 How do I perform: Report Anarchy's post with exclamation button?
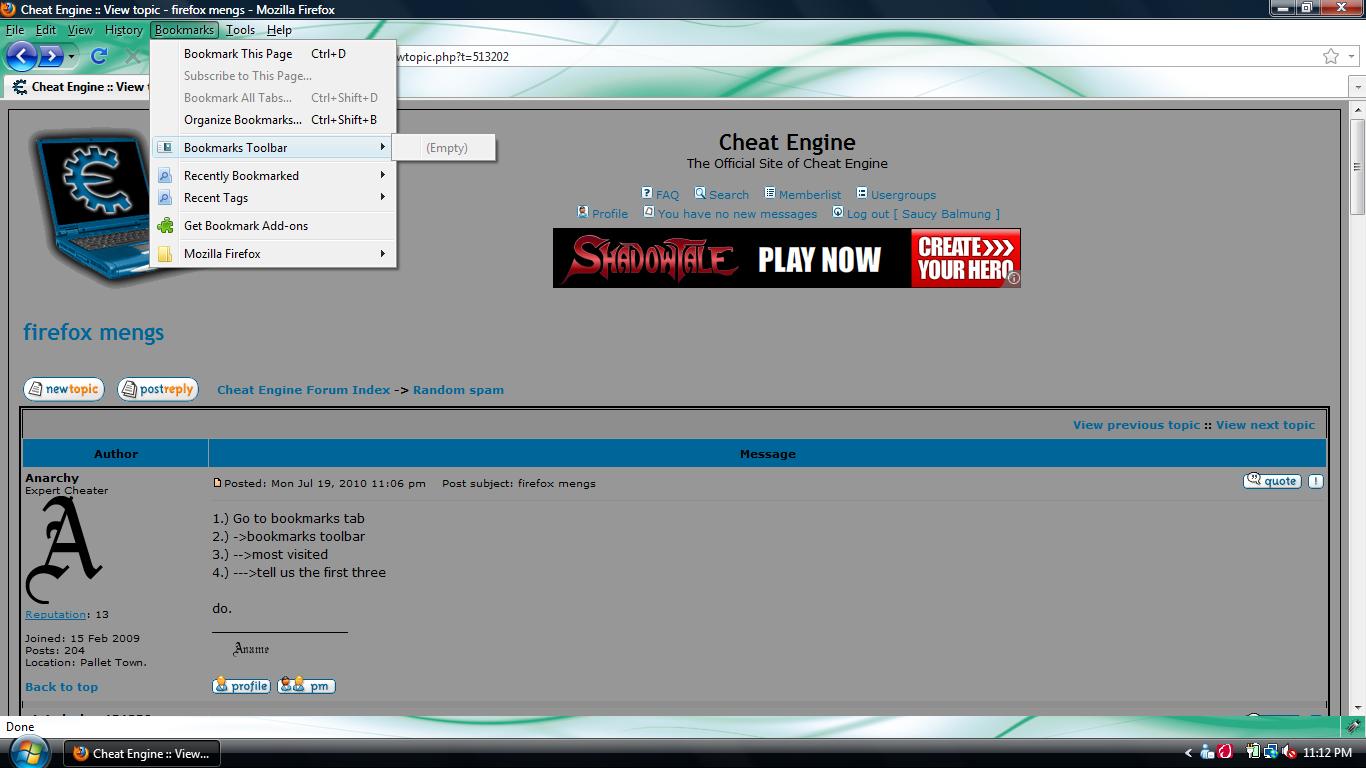(x=1315, y=481)
